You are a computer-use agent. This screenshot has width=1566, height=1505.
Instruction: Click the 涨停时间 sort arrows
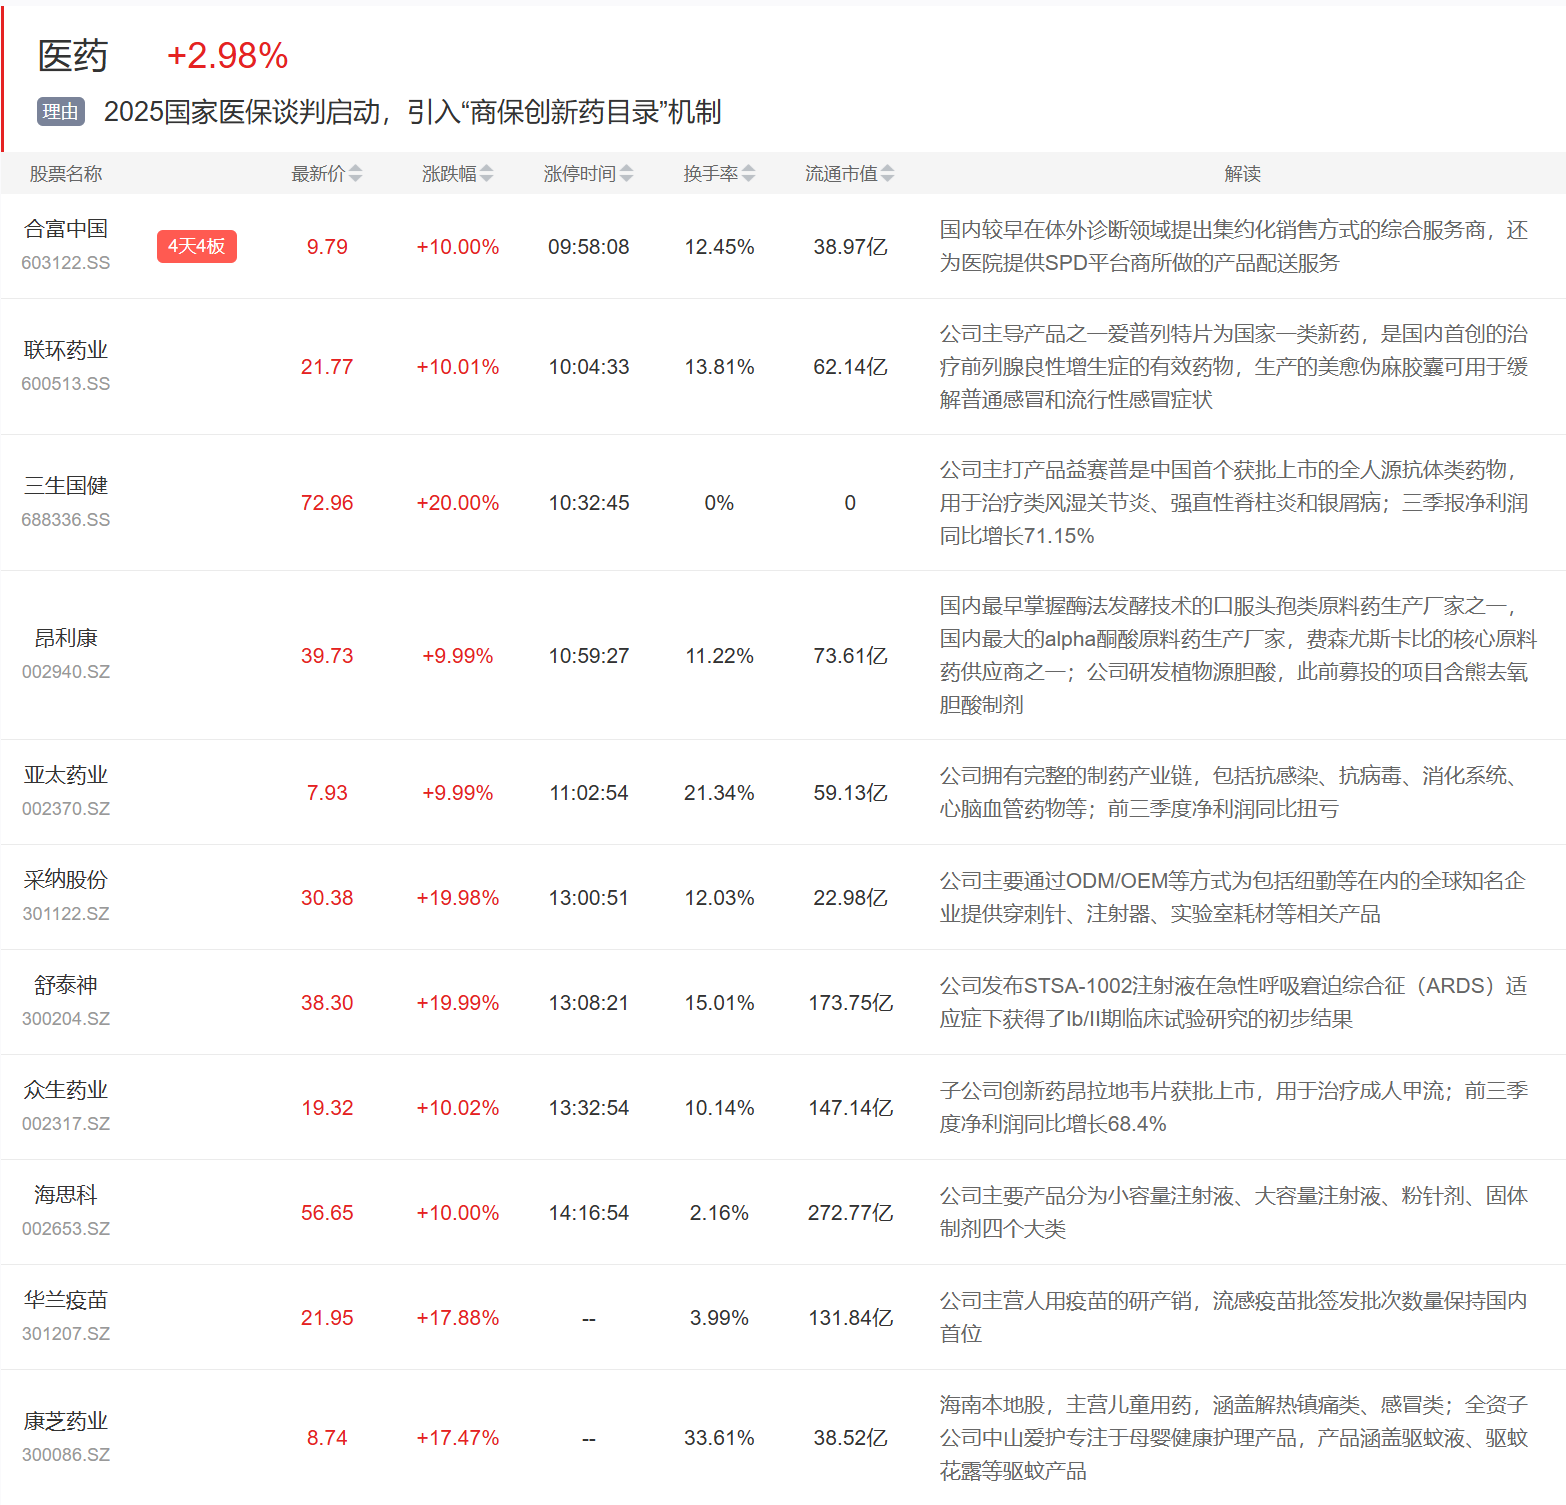point(626,174)
